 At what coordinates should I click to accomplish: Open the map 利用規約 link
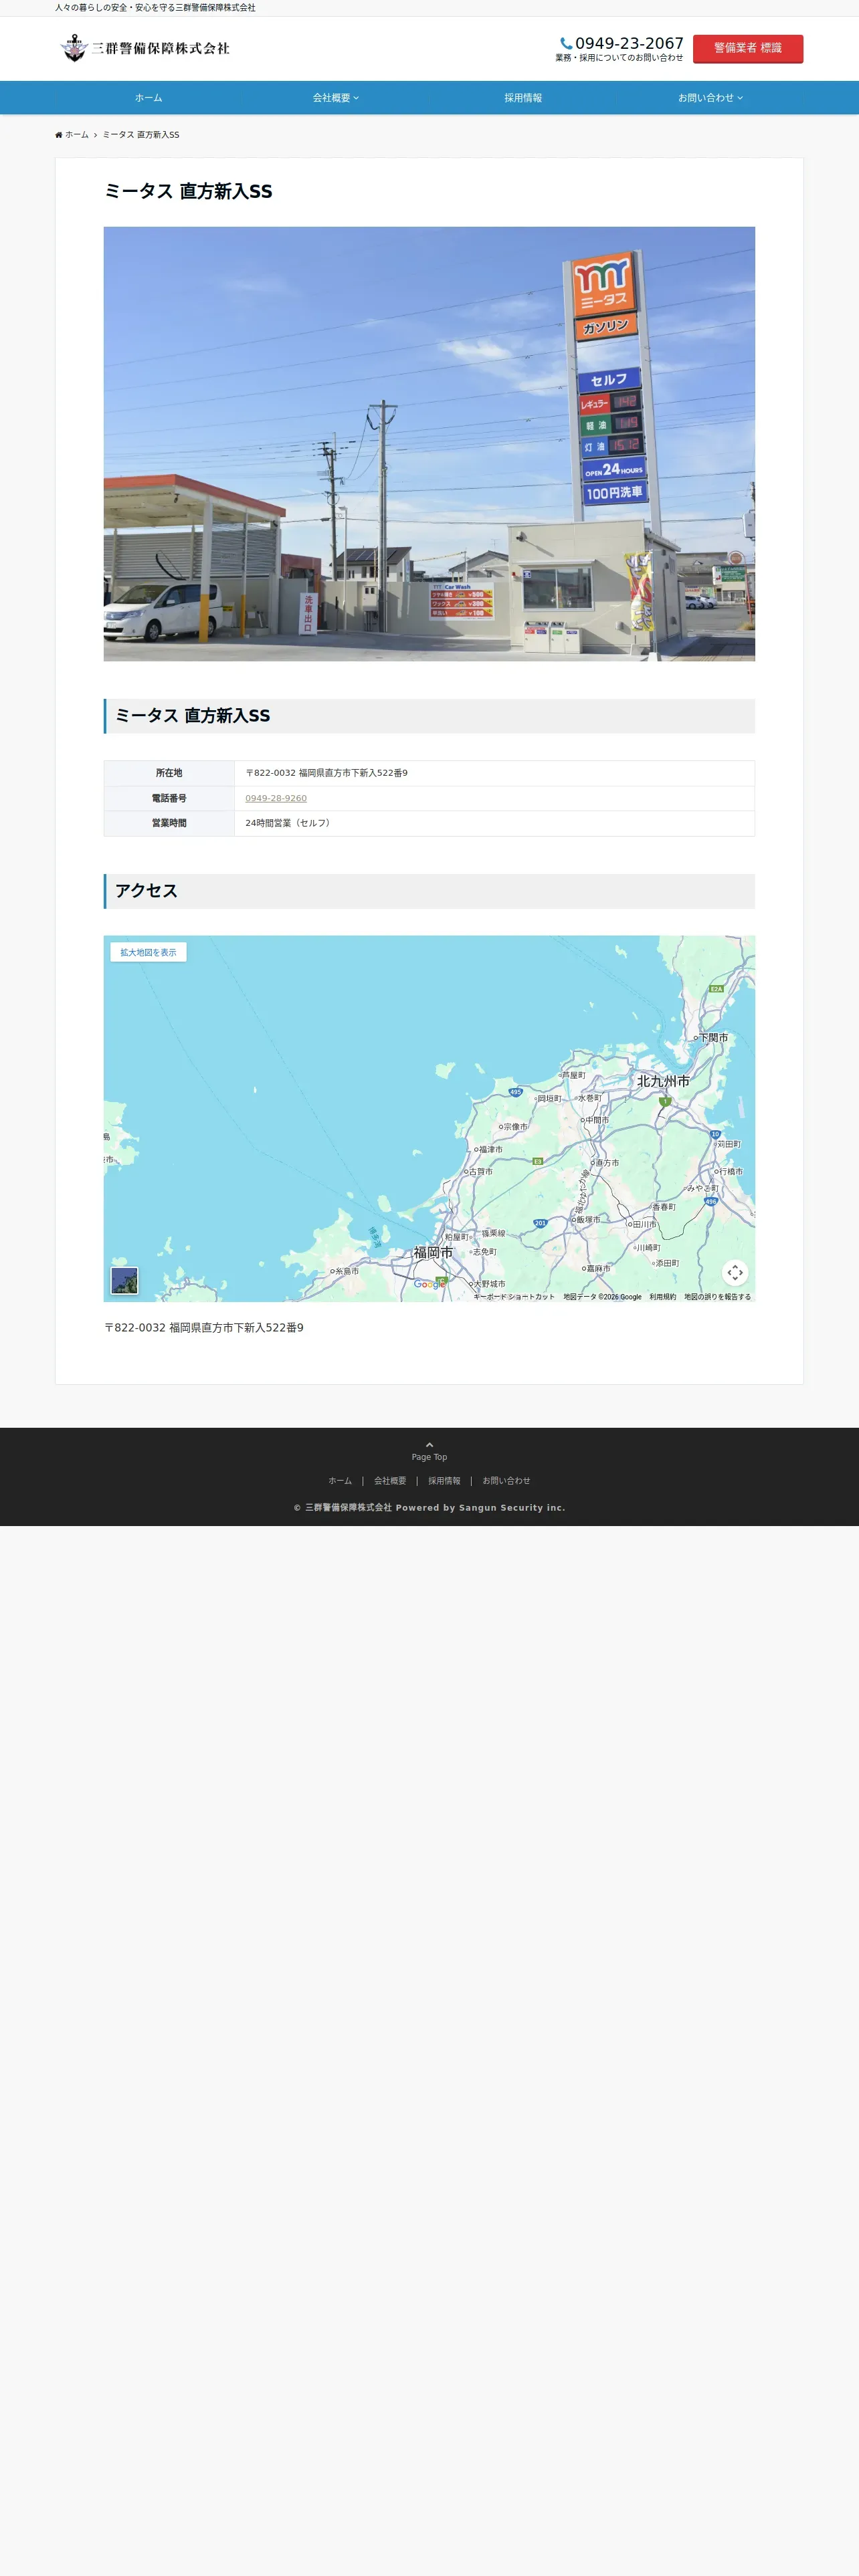click(x=662, y=1297)
